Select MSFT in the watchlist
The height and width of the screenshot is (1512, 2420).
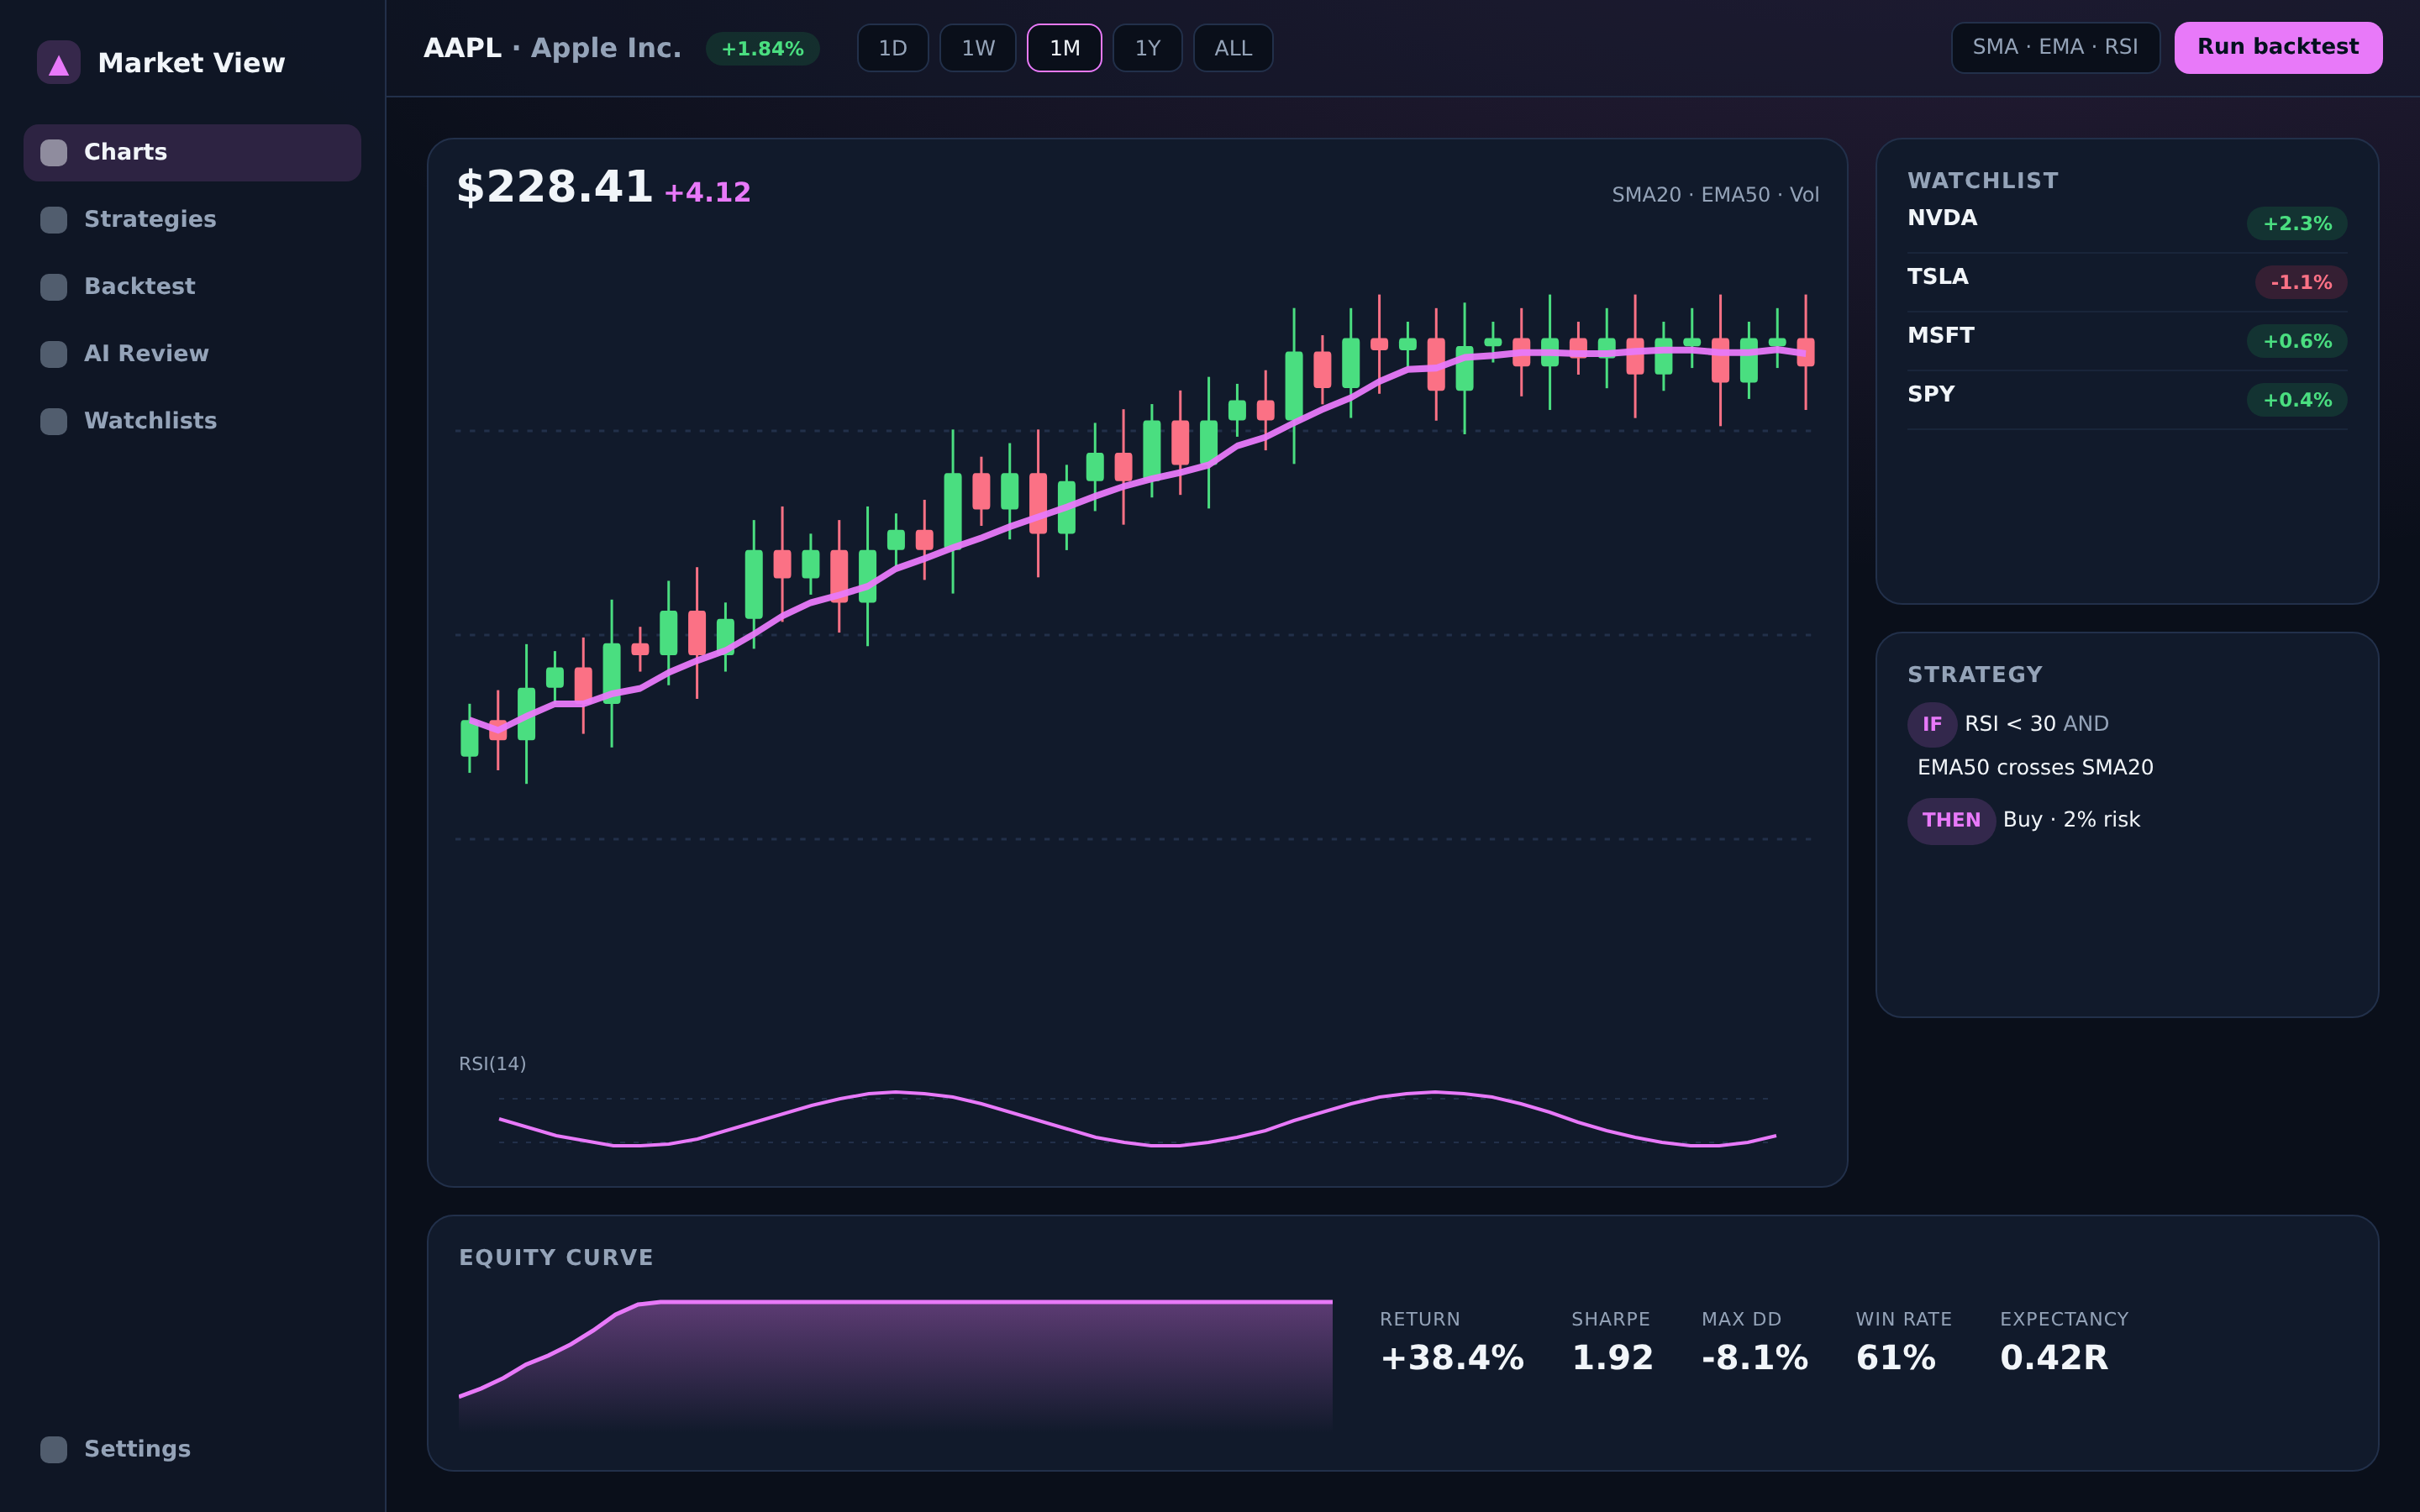[x=2127, y=341]
